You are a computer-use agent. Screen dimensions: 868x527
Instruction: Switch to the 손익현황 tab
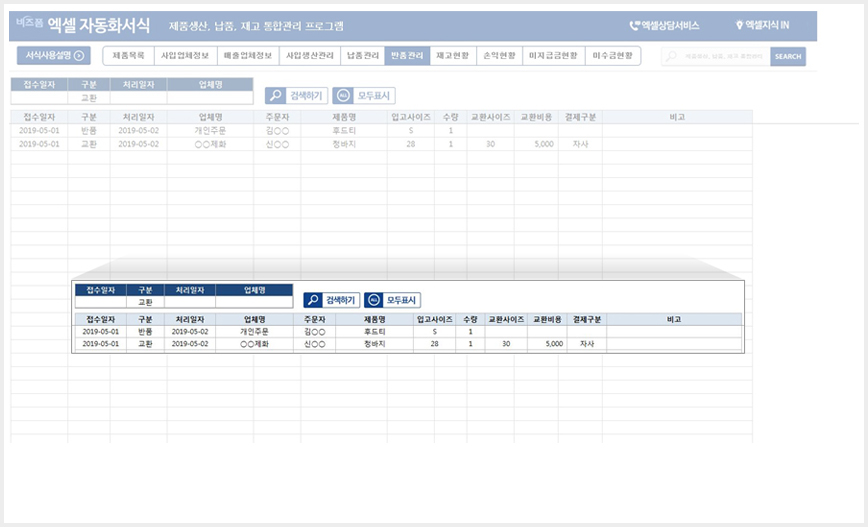499,56
